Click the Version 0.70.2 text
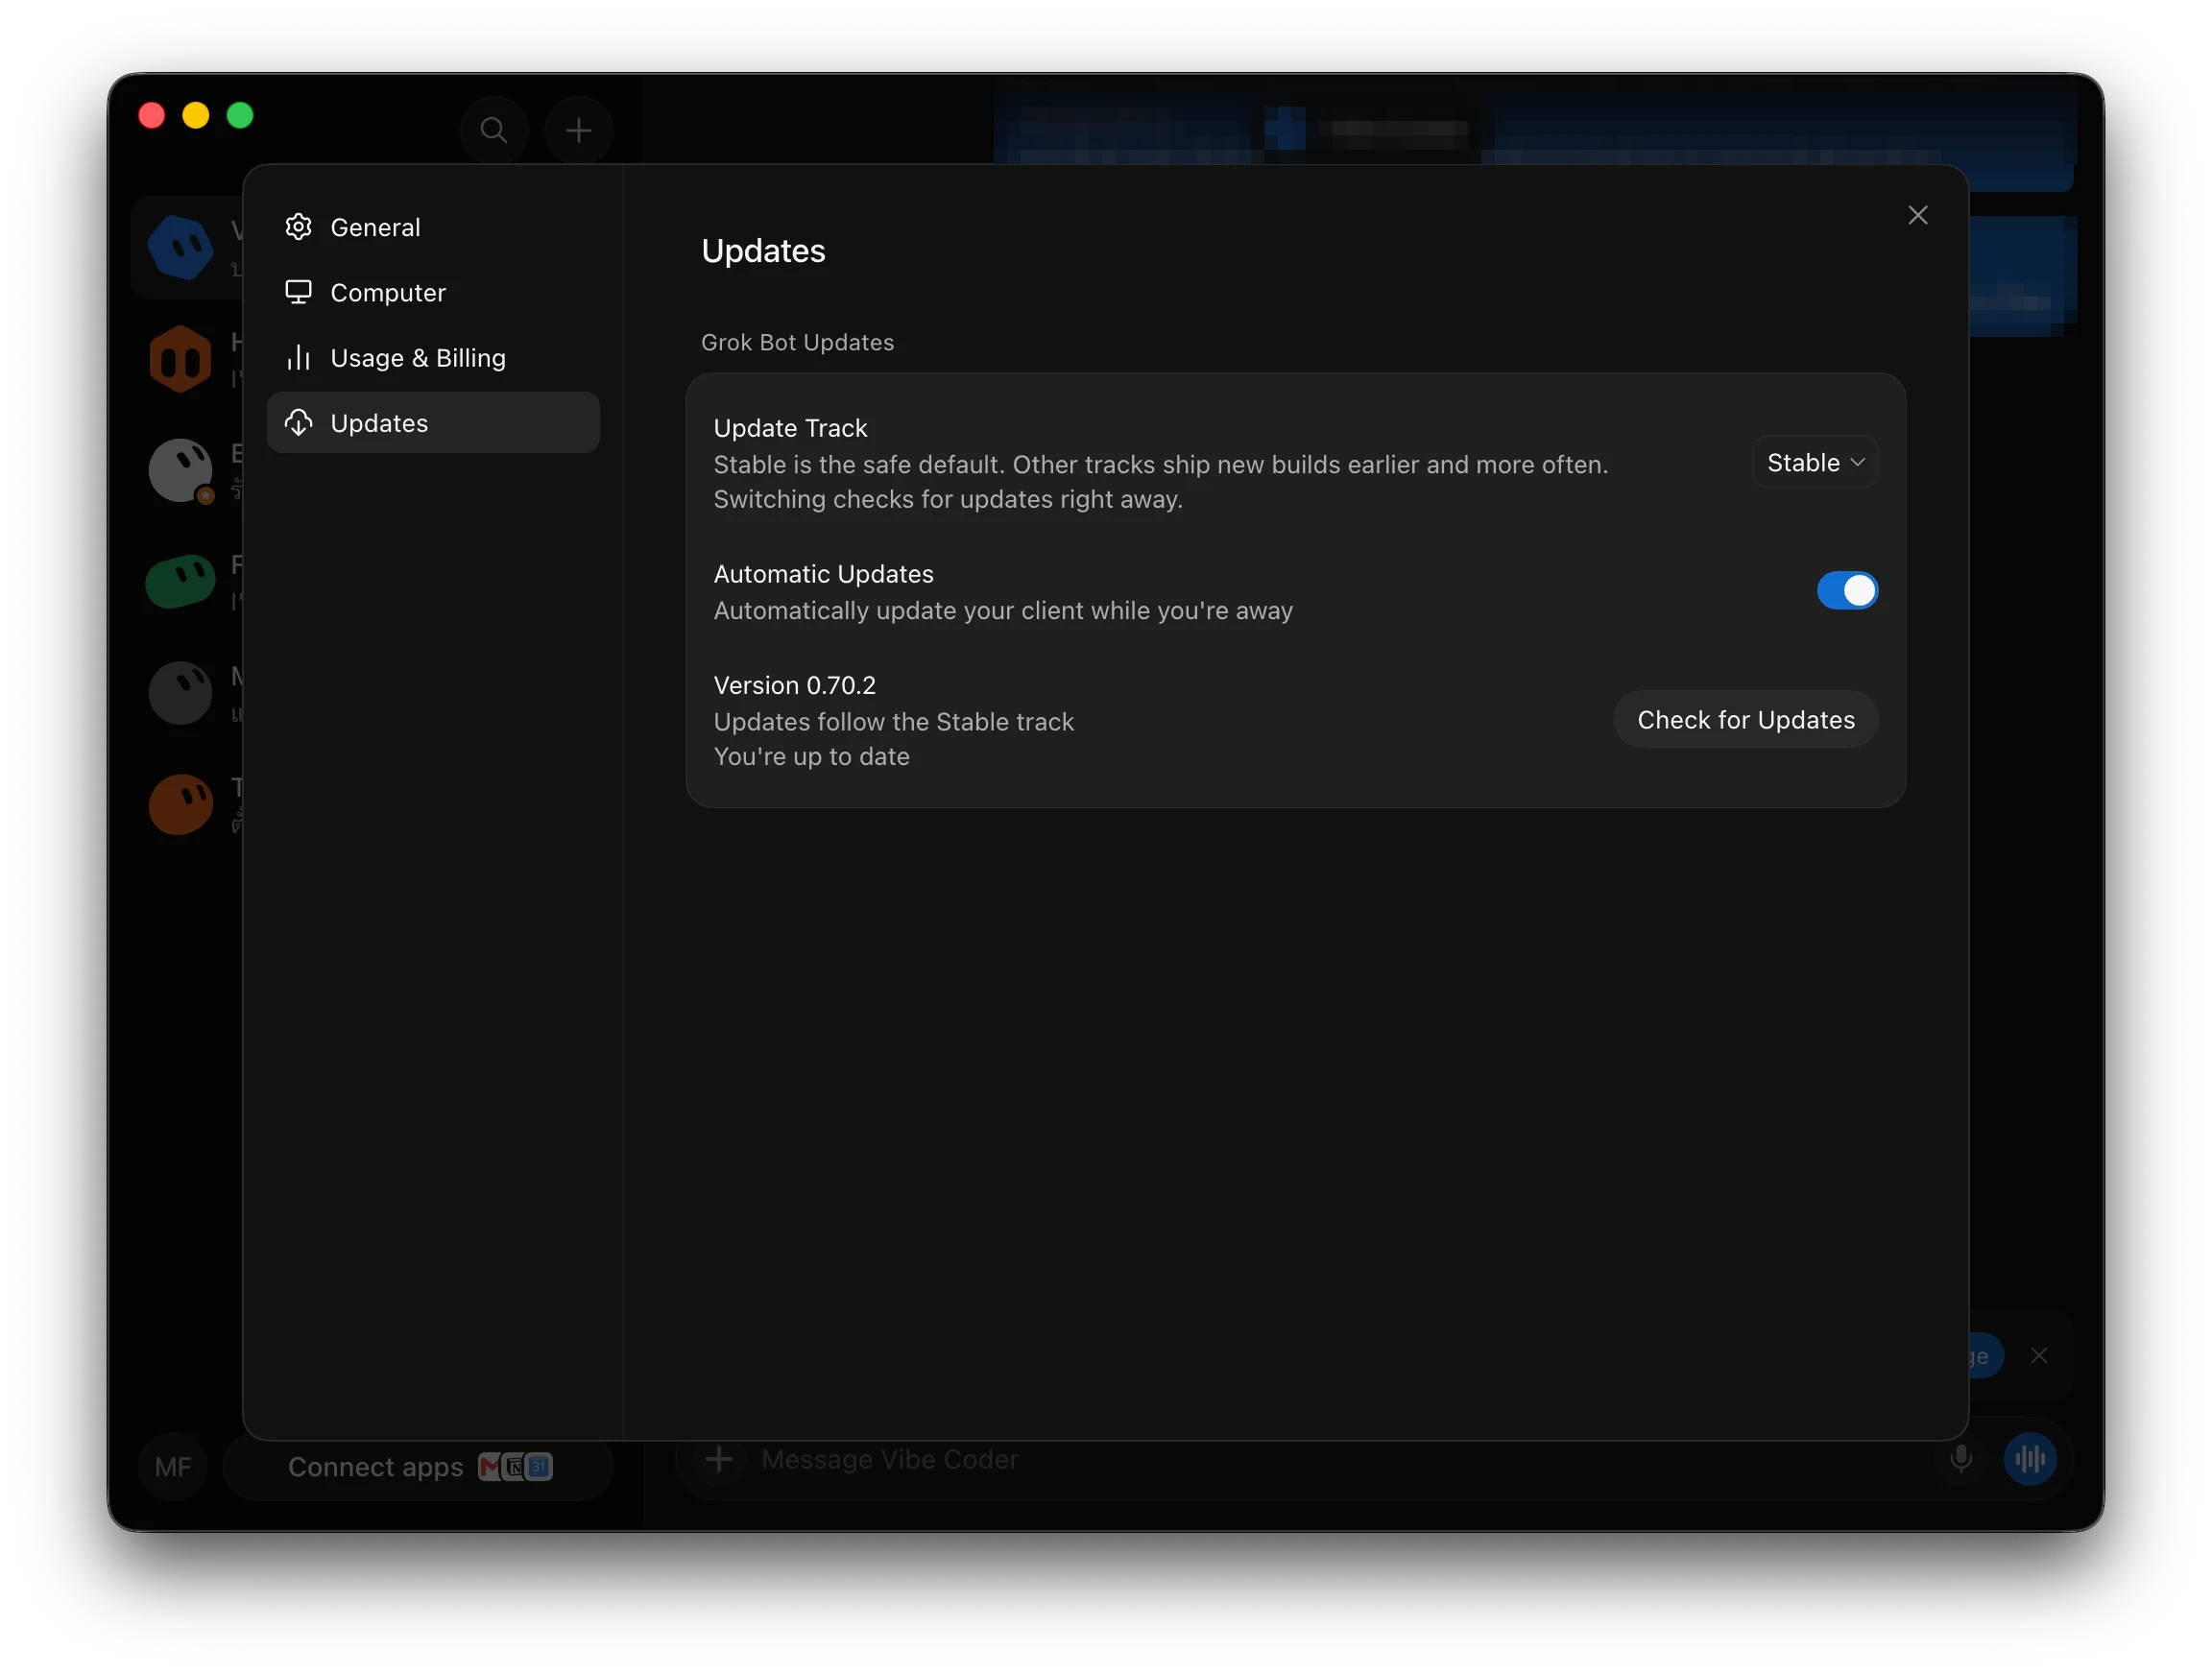Screen dimensions: 2212x1674 click(x=795, y=685)
